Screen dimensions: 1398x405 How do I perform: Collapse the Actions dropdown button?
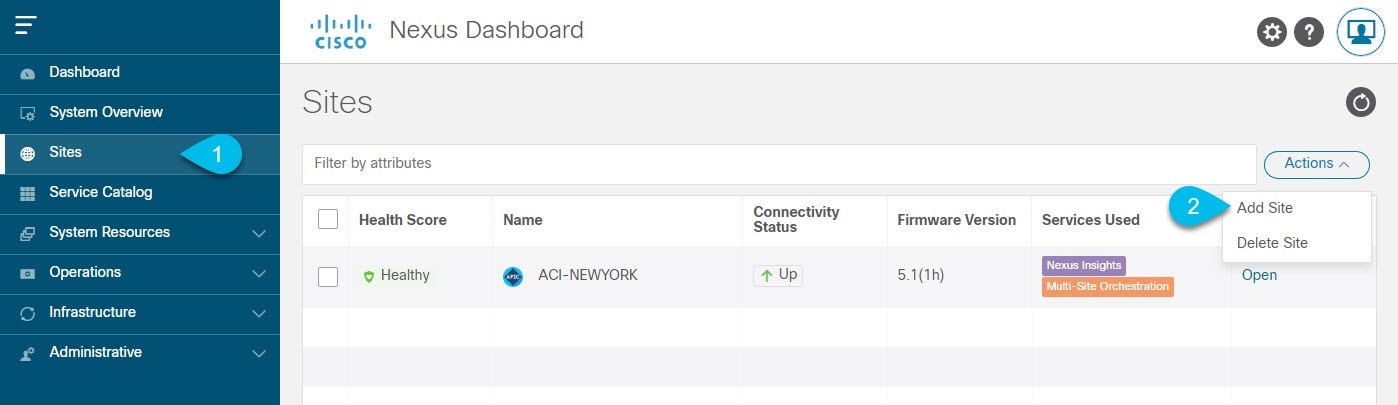pos(1316,164)
